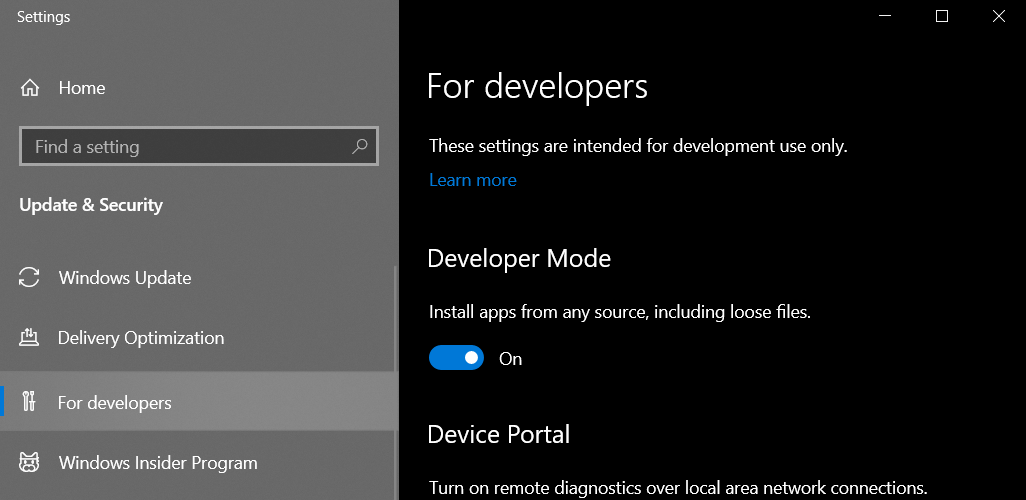This screenshot has width=1026, height=500.
Task: Open the Windows Update page
Action: point(199,277)
